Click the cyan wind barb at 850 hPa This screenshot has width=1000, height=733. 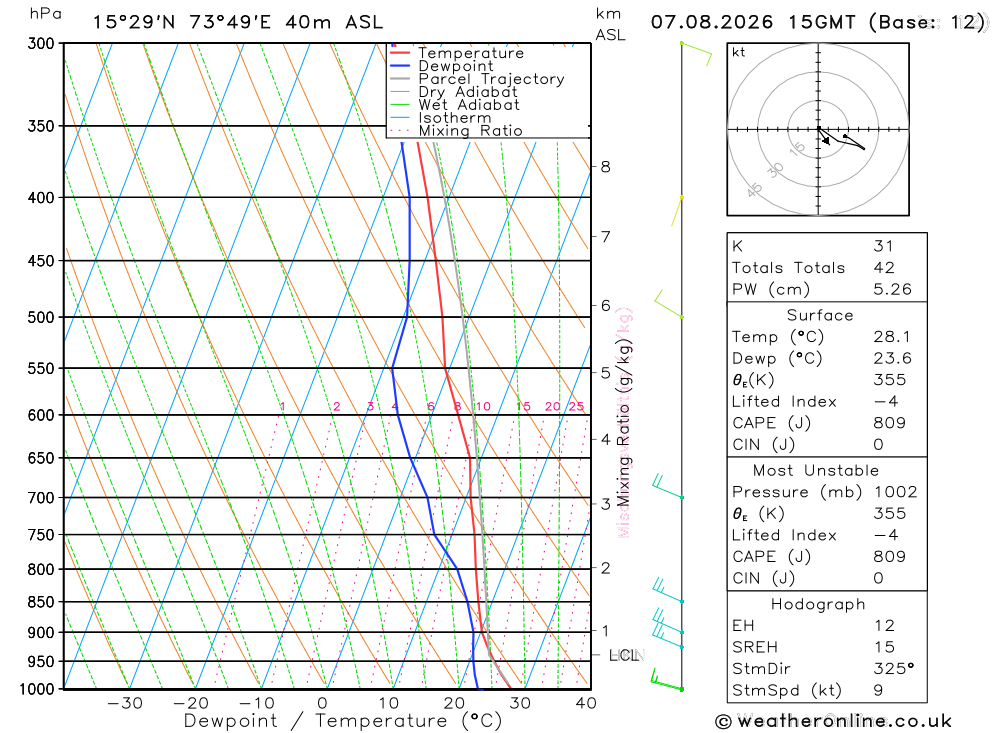pos(667,590)
